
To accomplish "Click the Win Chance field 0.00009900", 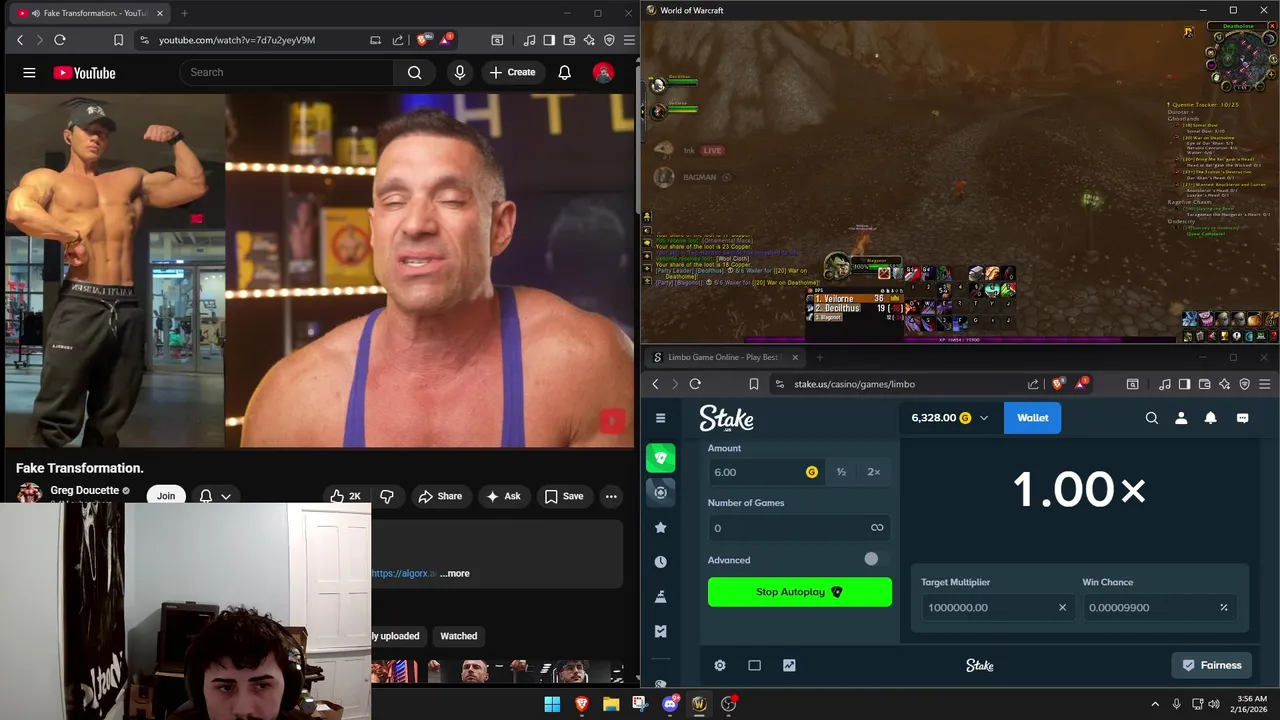I will (1160, 607).
